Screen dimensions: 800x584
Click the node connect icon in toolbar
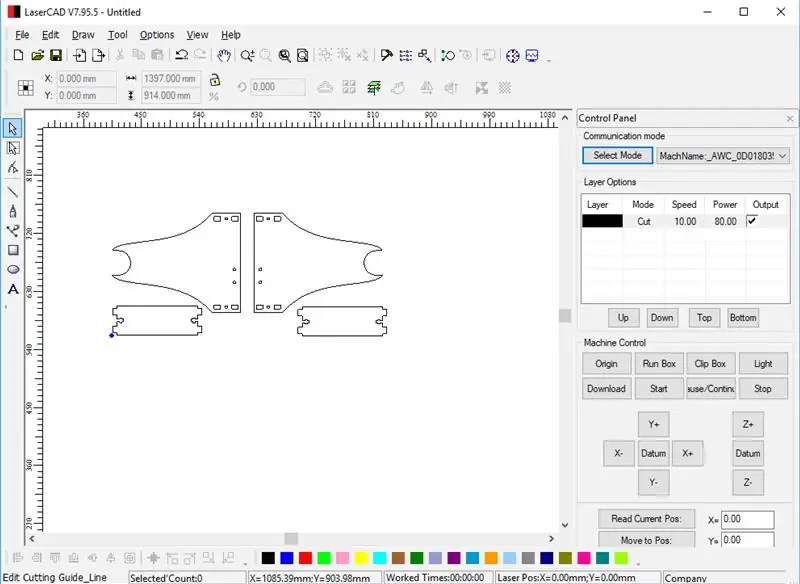(447, 55)
